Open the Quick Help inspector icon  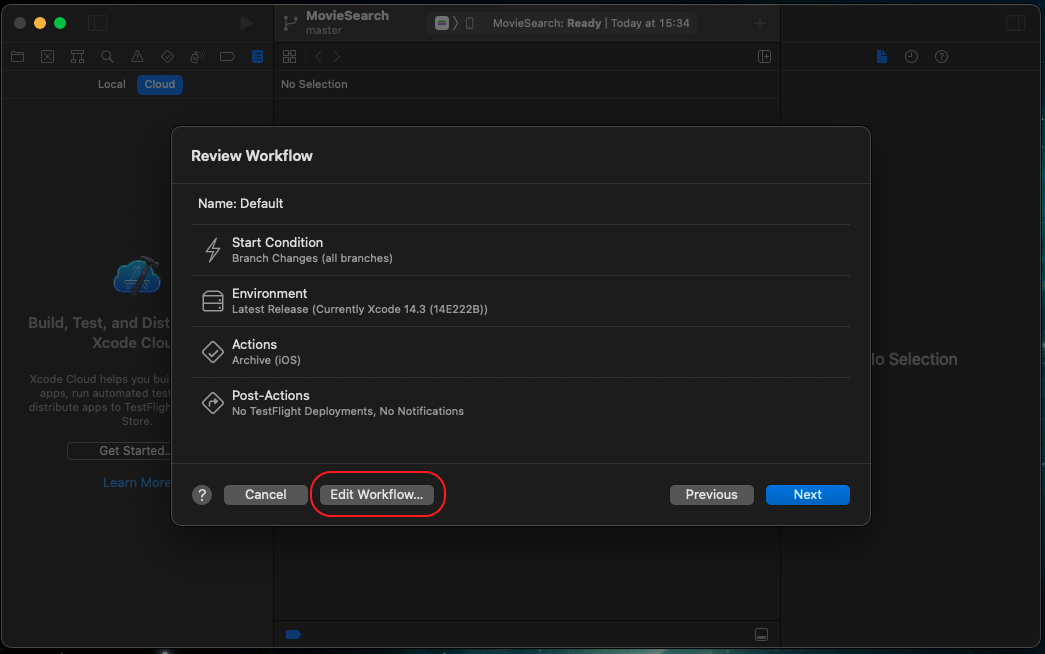(941, 57)
